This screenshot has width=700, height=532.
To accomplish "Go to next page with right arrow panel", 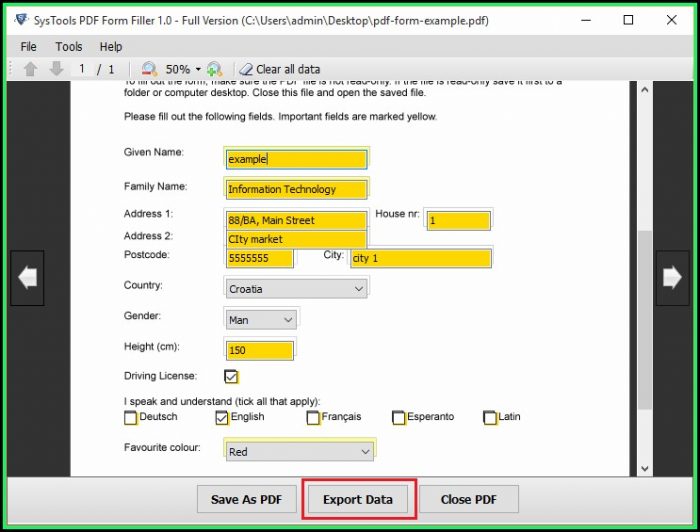I will [x=672, y=278].
